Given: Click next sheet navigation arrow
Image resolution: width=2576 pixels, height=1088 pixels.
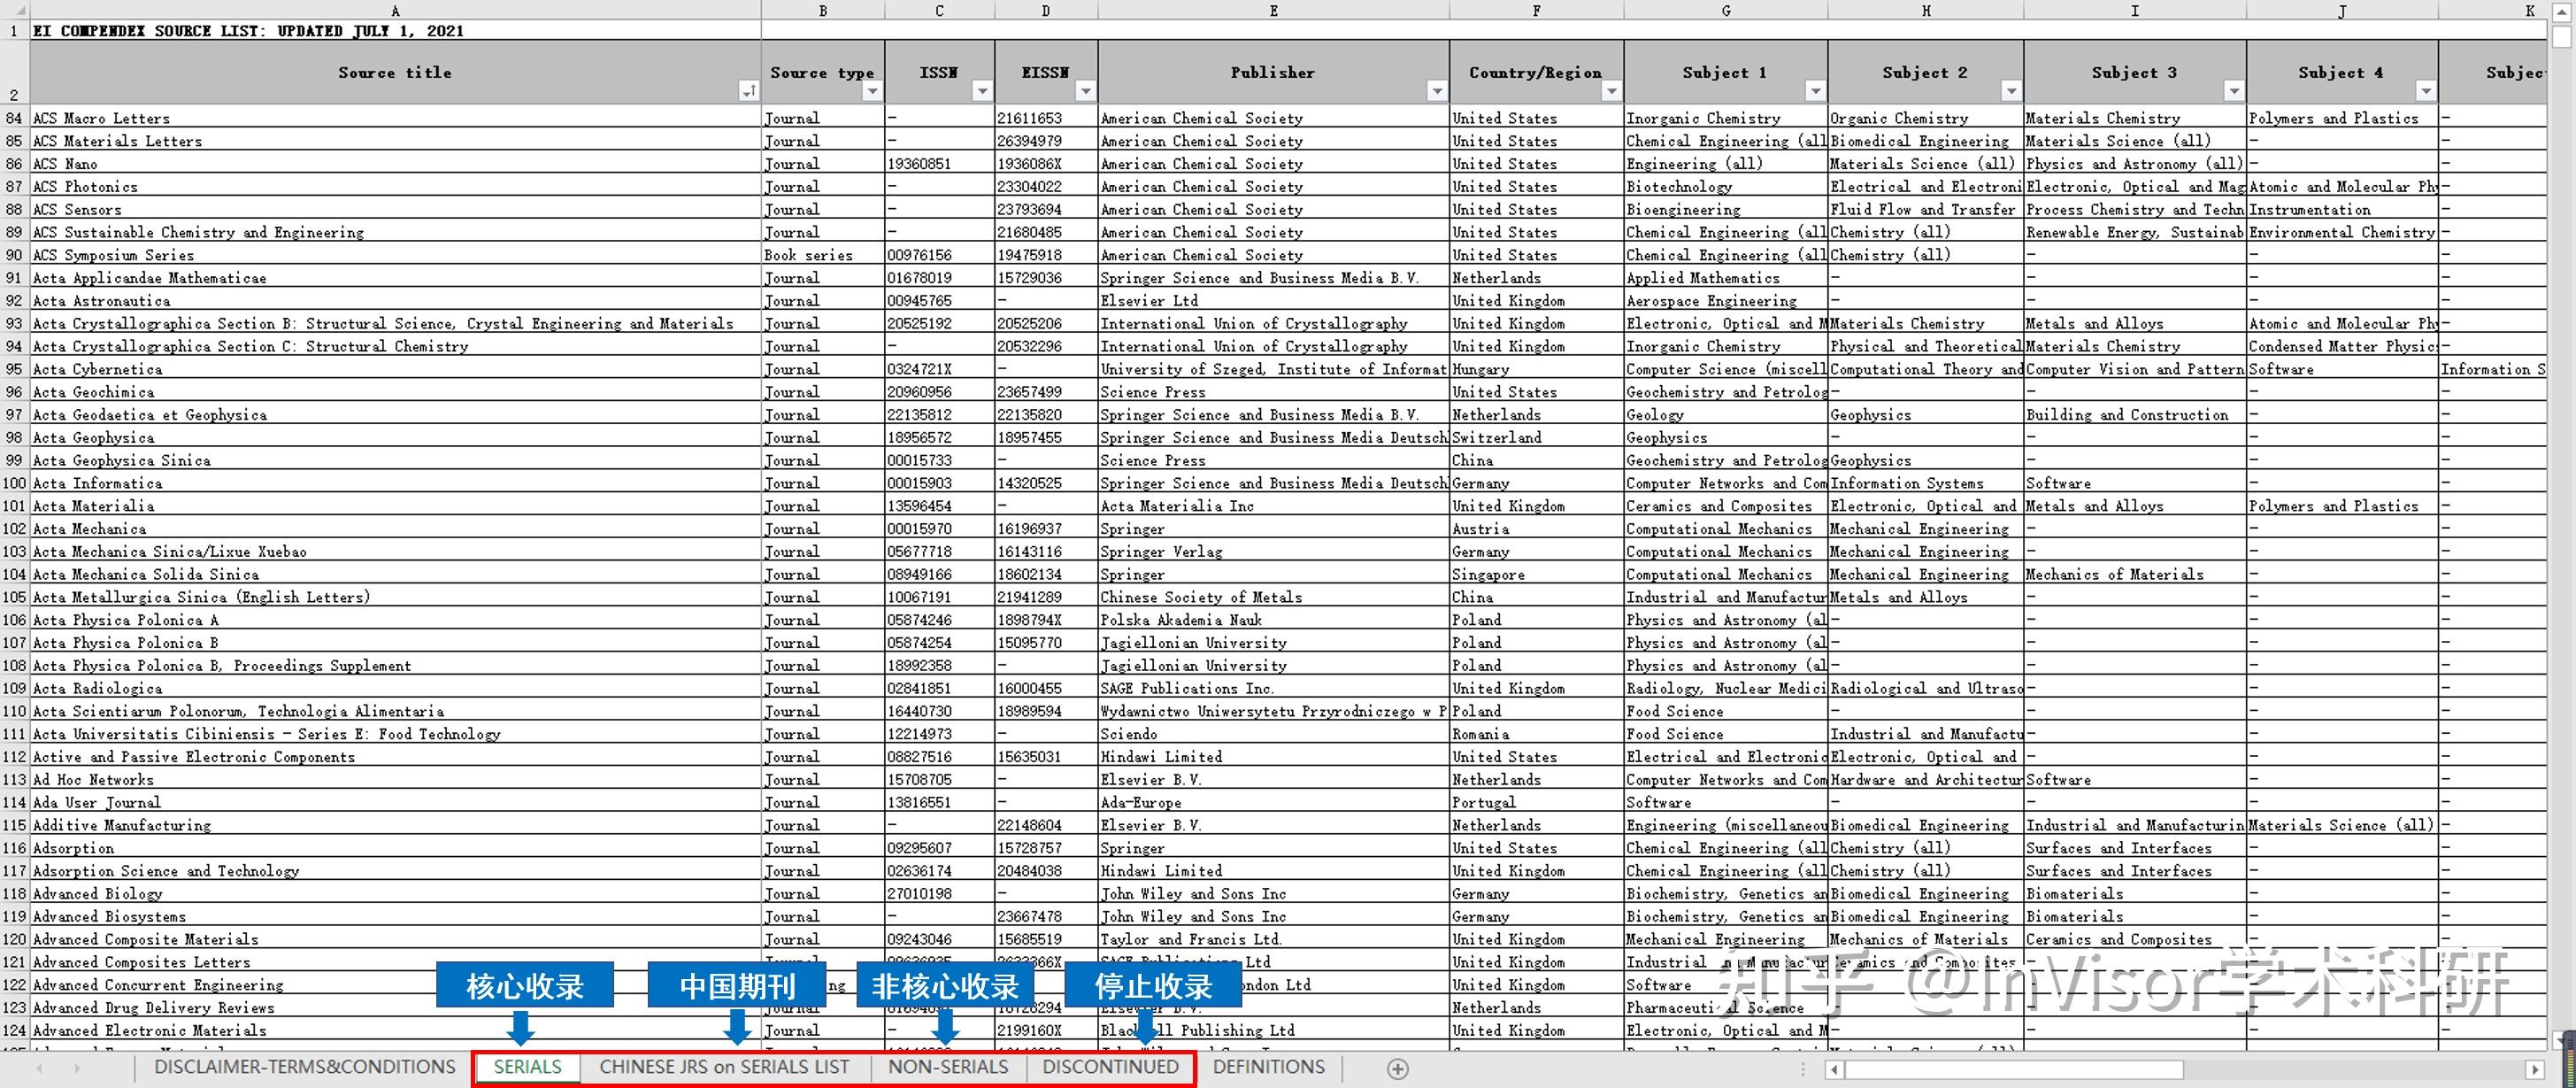Looking at the screenshot, I should coord(77,1068).
